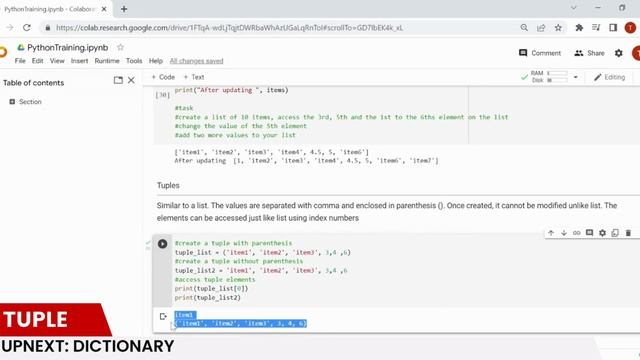Open the View menu

click(57, 61)
